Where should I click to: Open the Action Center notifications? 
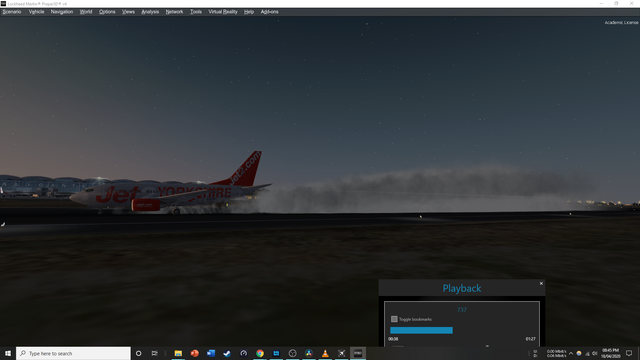[629, 353]
